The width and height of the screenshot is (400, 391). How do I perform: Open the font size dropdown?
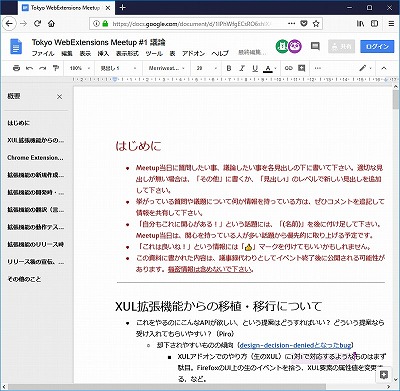(x=206, y=68)
